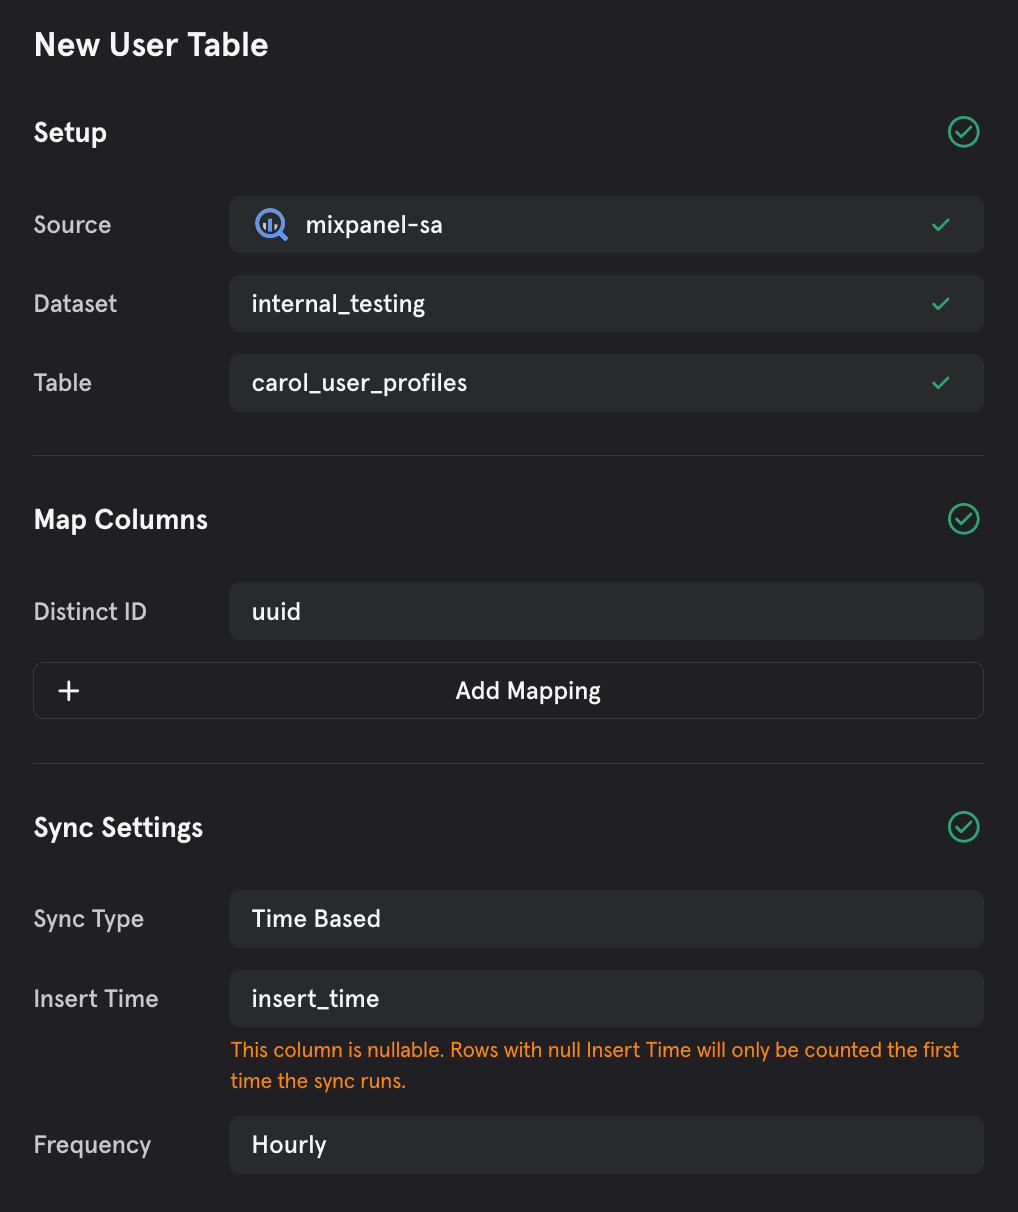Viewport: 1018px width, 1212px height.
Task: Click the Add Mapping button
Action: tap(528, 691)
